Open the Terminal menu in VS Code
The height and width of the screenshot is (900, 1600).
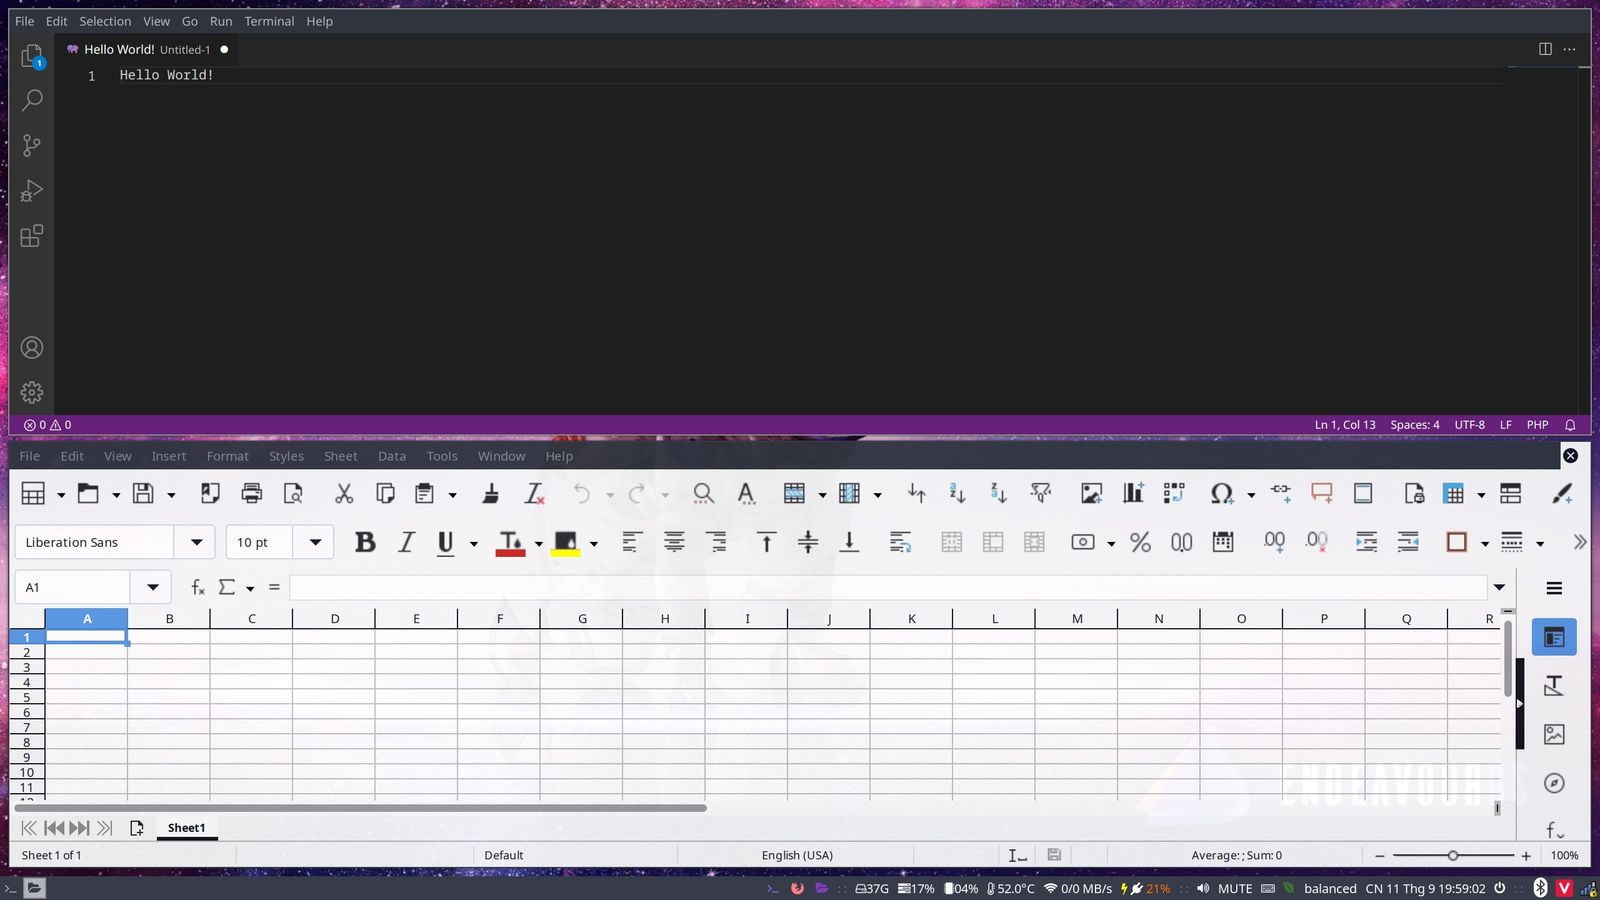click(x=269, y=21)
